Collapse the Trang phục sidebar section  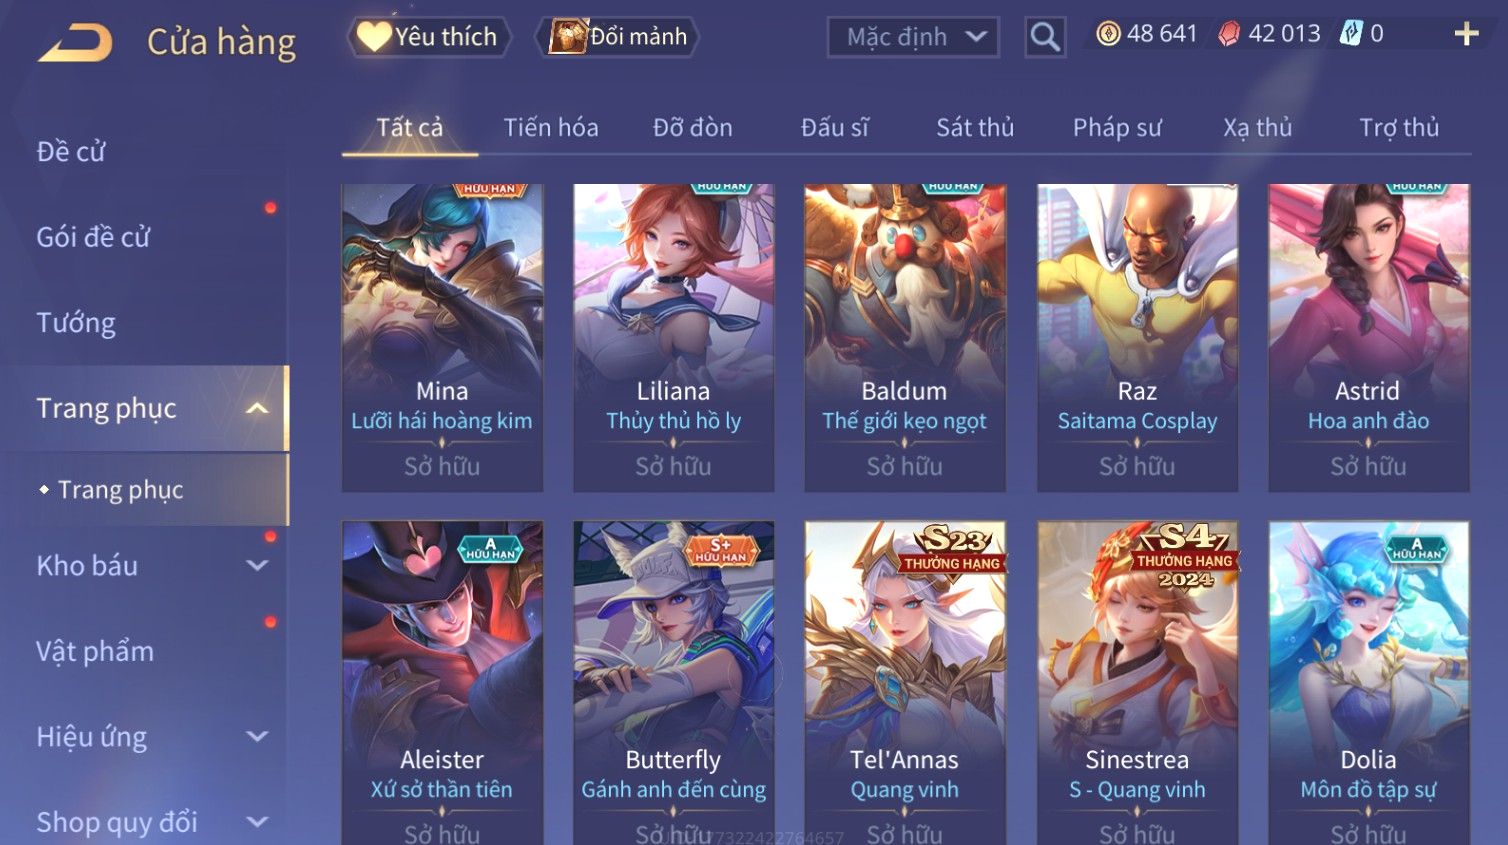point(257,408)
